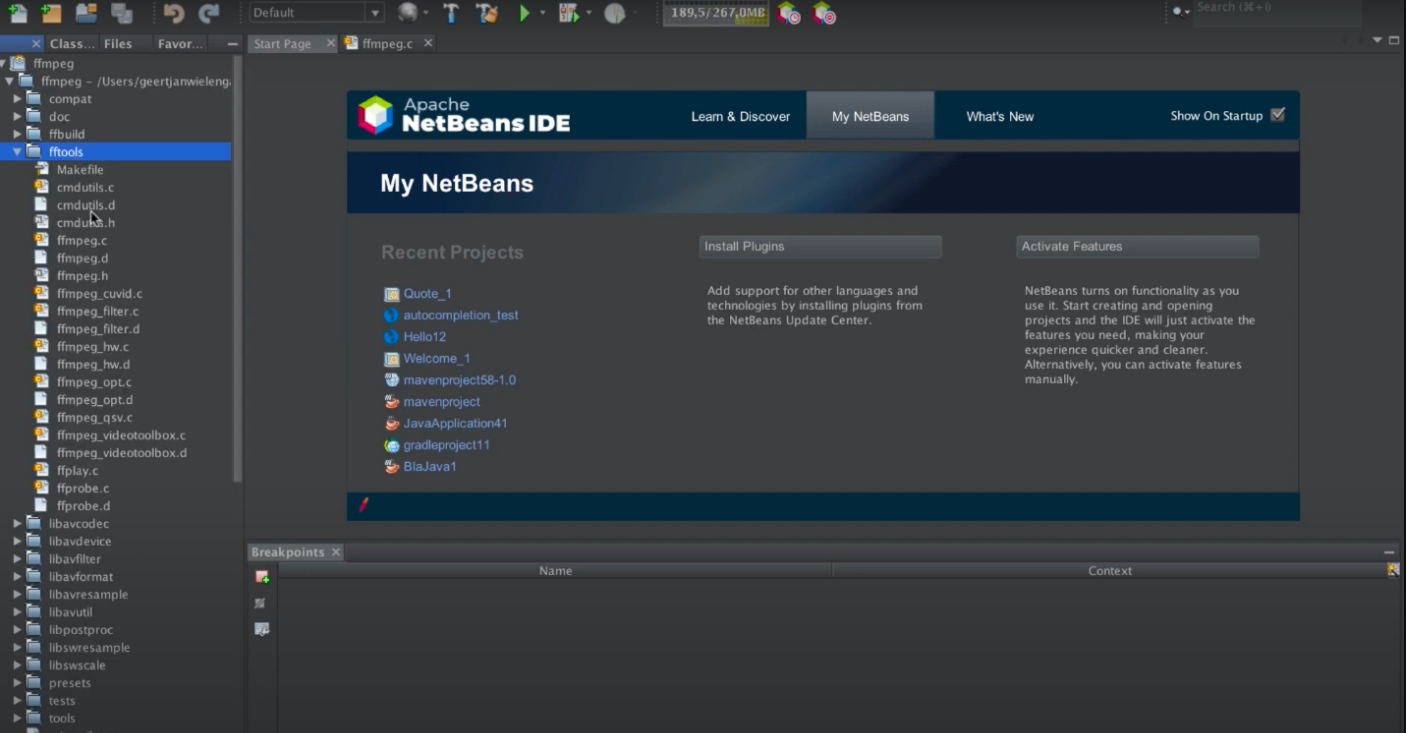The image size is (1406, 733).
Task: Open Debug Project dropdown arrow
Action: click(x=588, y=13)
